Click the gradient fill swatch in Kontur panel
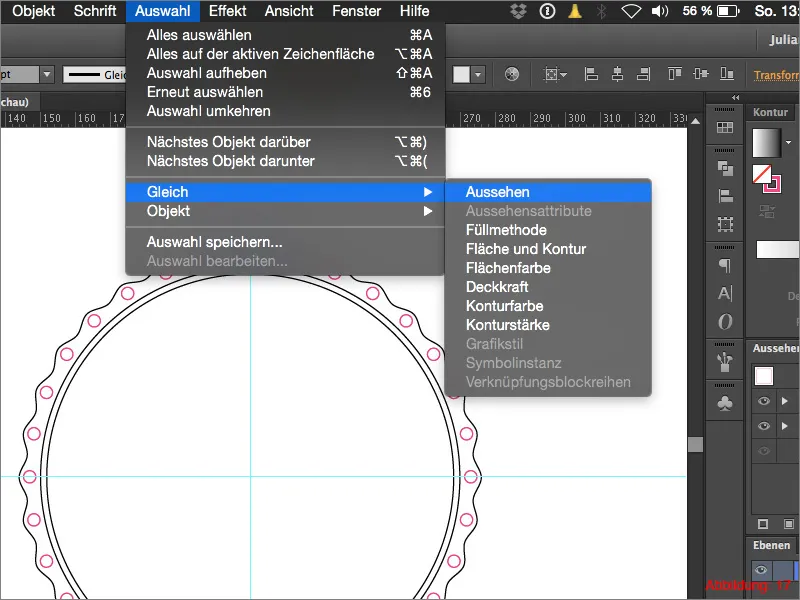The width and height of the screenshot is (800, 600). tap(766, 143)
